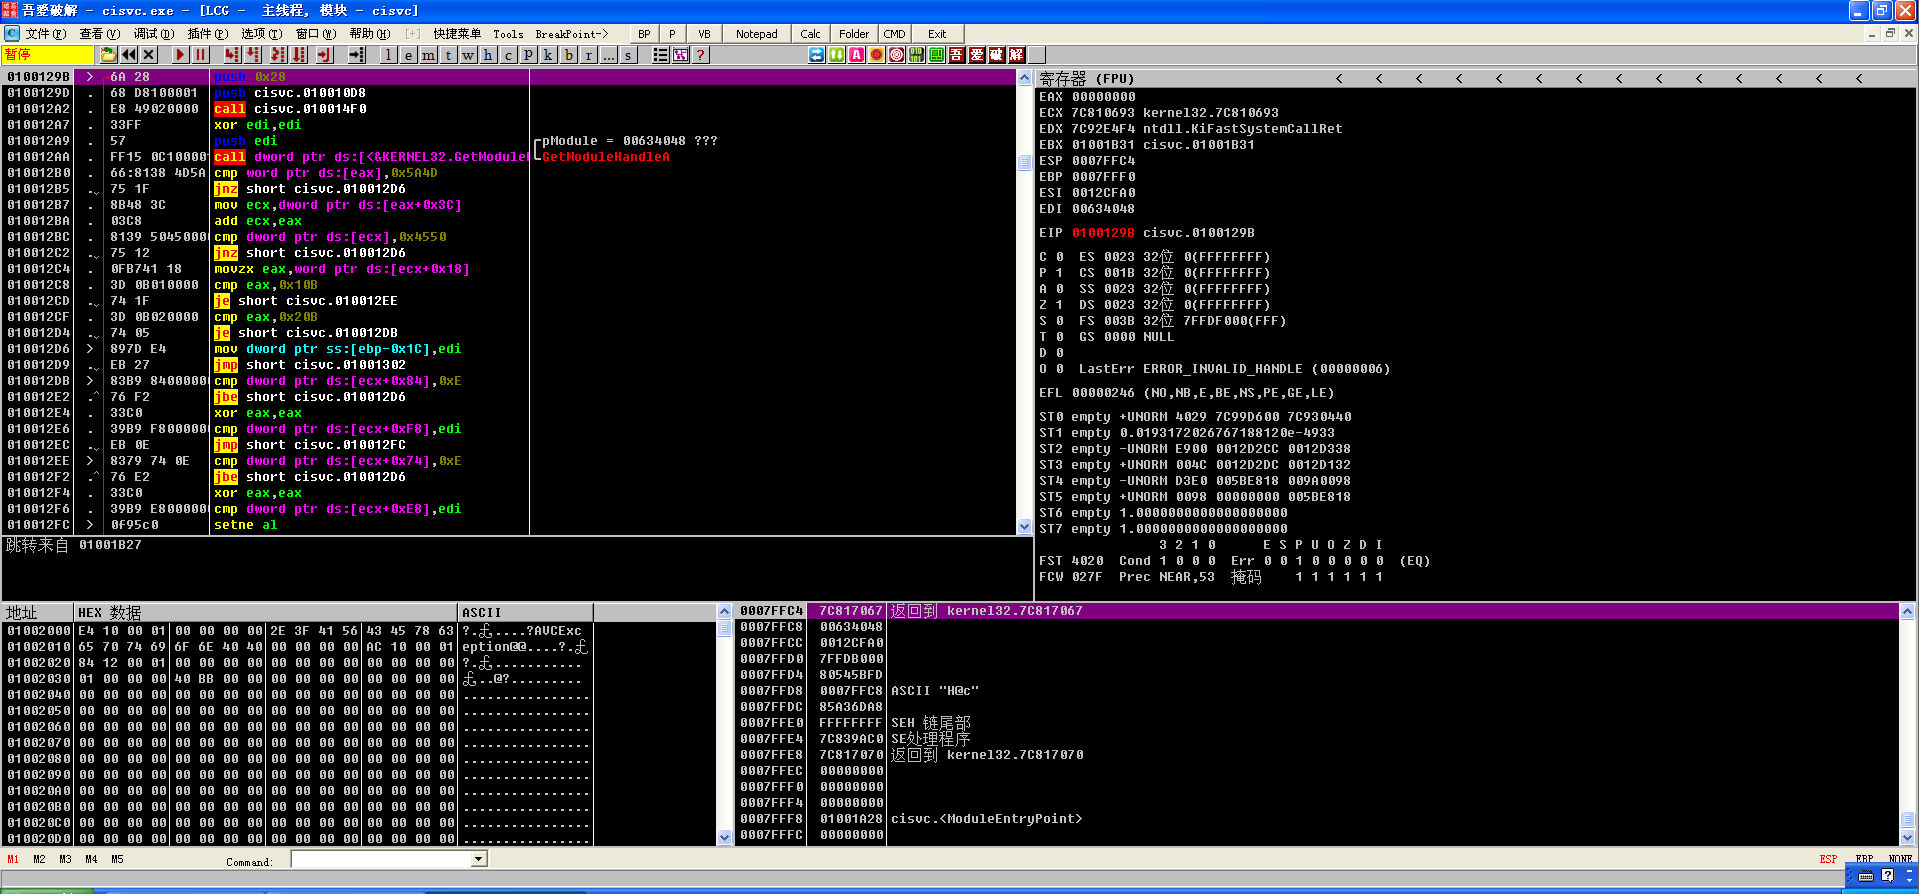This screenshot has width=1919, height=894.
Task: Click the Trace into toolbar icon
Action: coord(278,55)
